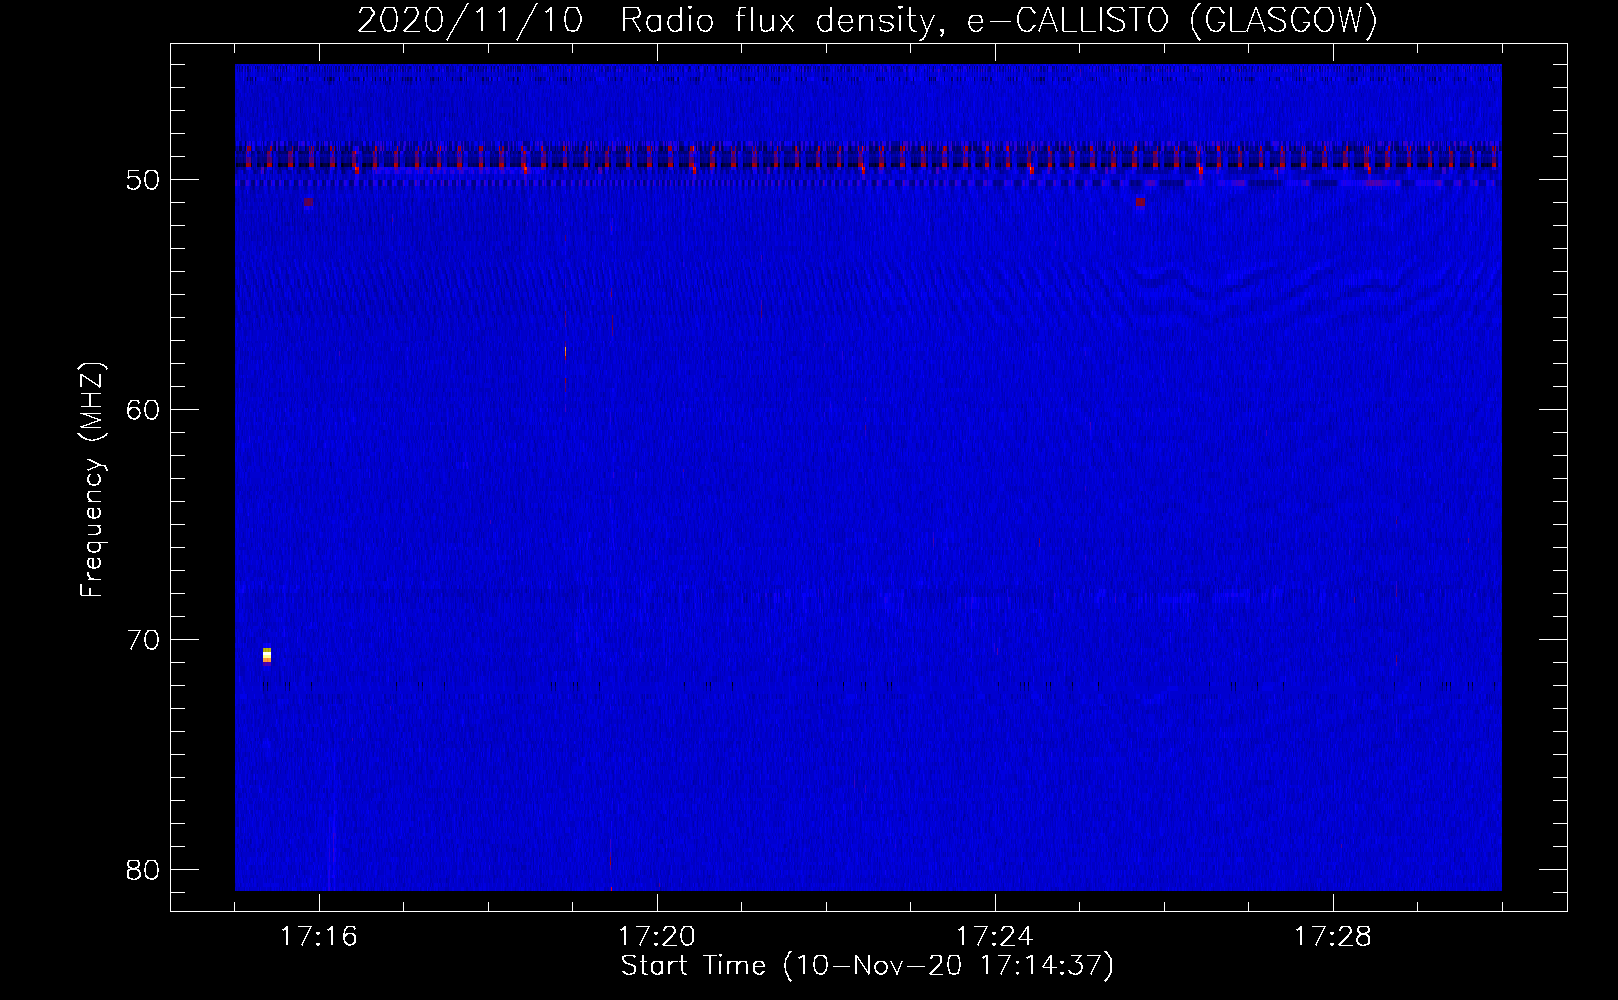
Task: Click the Frequency (MHZ) axis label
Action: [92, 480]
